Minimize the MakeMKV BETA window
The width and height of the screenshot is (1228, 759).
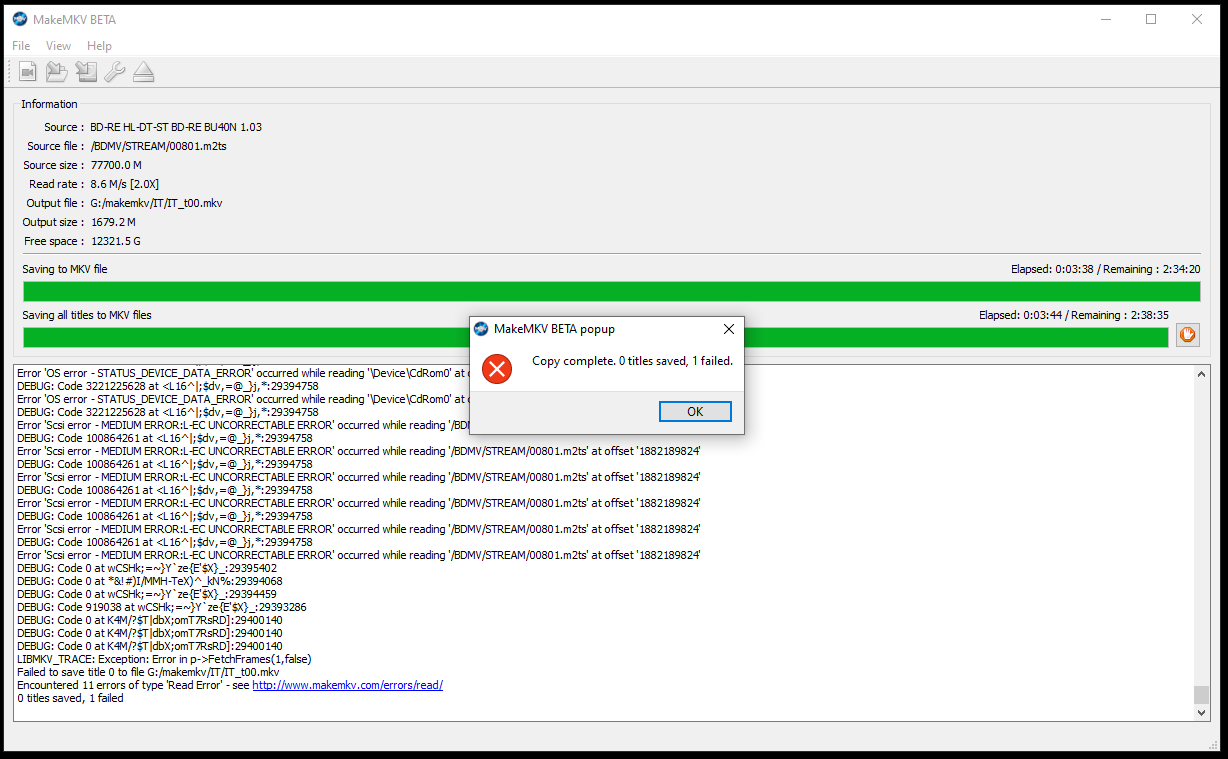(1106, 19)
